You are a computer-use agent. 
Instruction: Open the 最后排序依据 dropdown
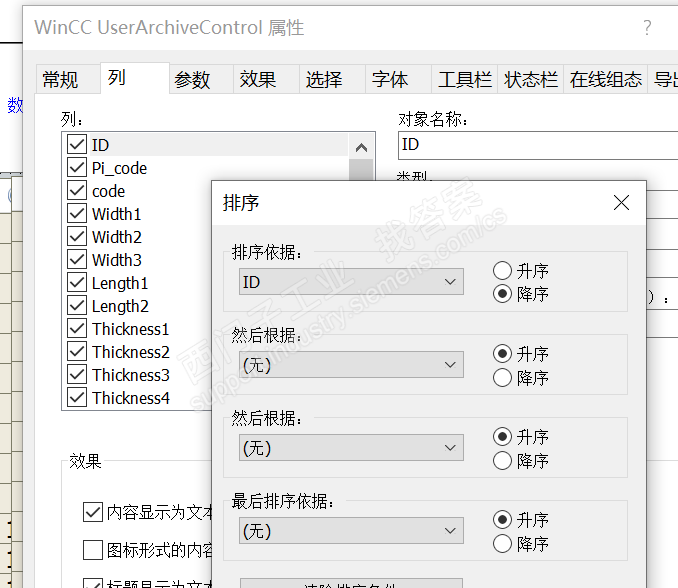tap(351, 531)
